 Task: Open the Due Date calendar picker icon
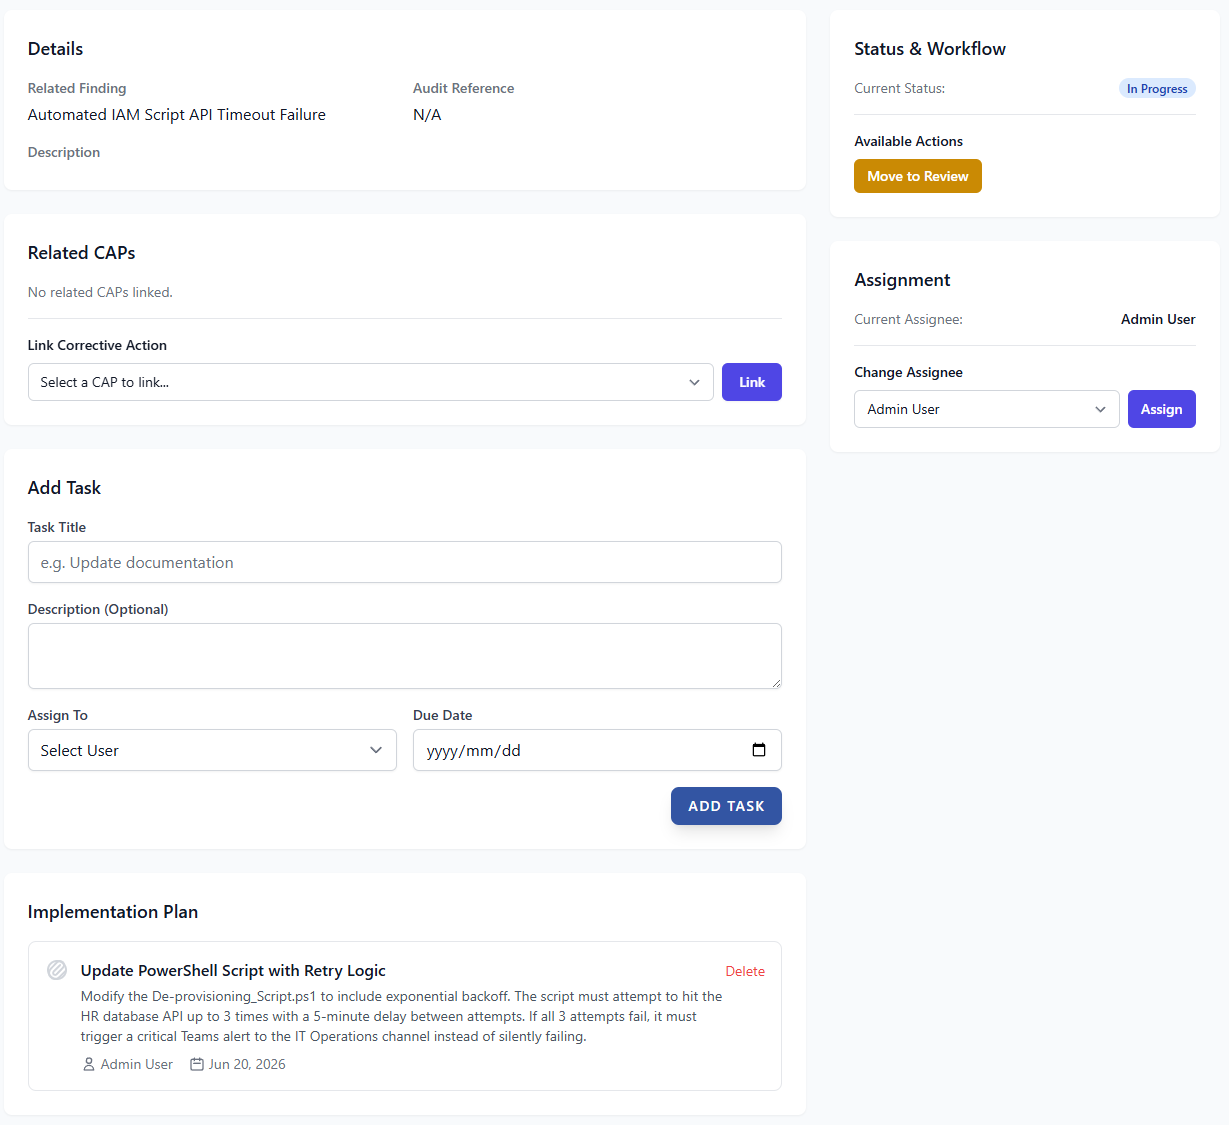759,750
